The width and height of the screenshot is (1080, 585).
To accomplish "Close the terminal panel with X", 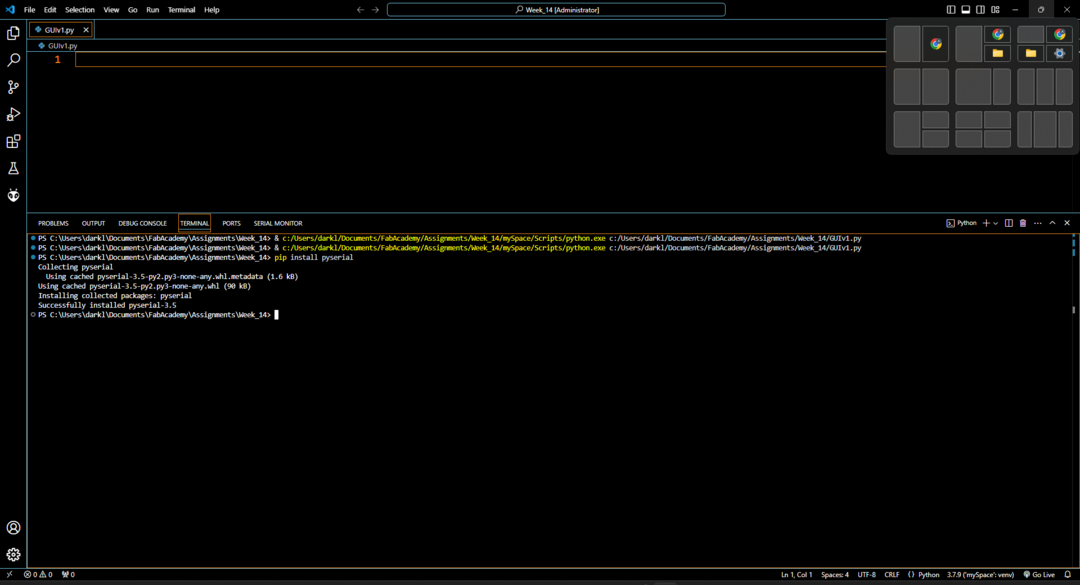I will [x=1067, y=223].
